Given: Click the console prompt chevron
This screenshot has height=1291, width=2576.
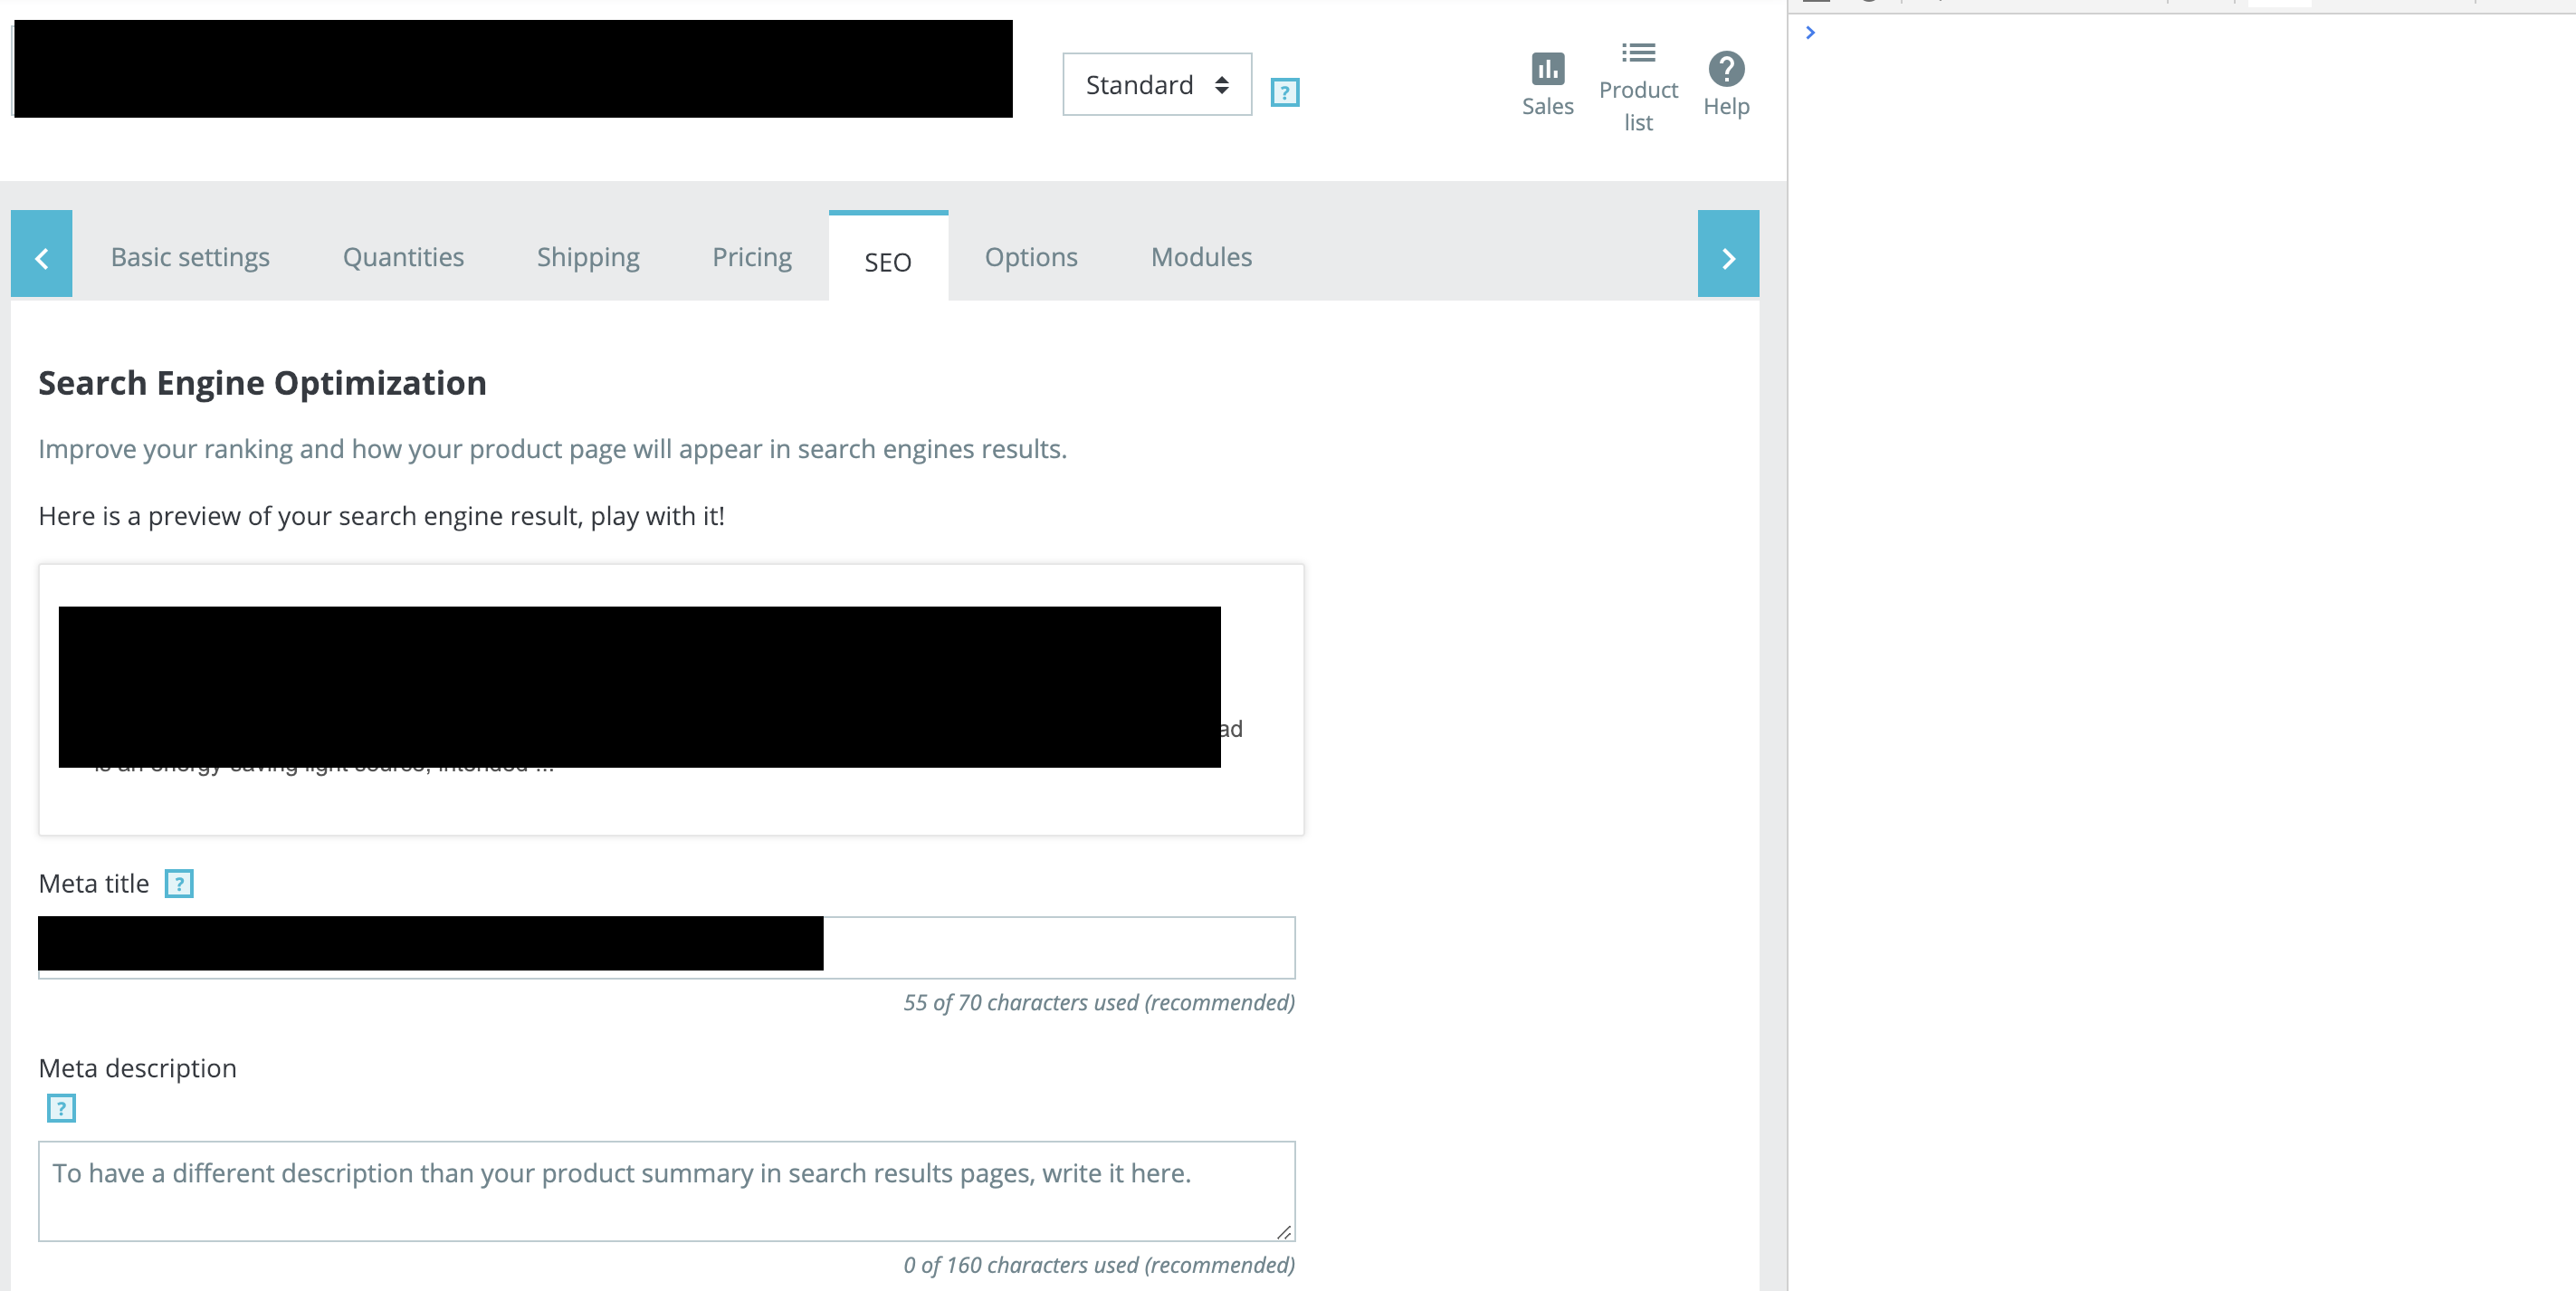Looking at the screenshot, I should pyautogui.click(x=1809, y=33).
